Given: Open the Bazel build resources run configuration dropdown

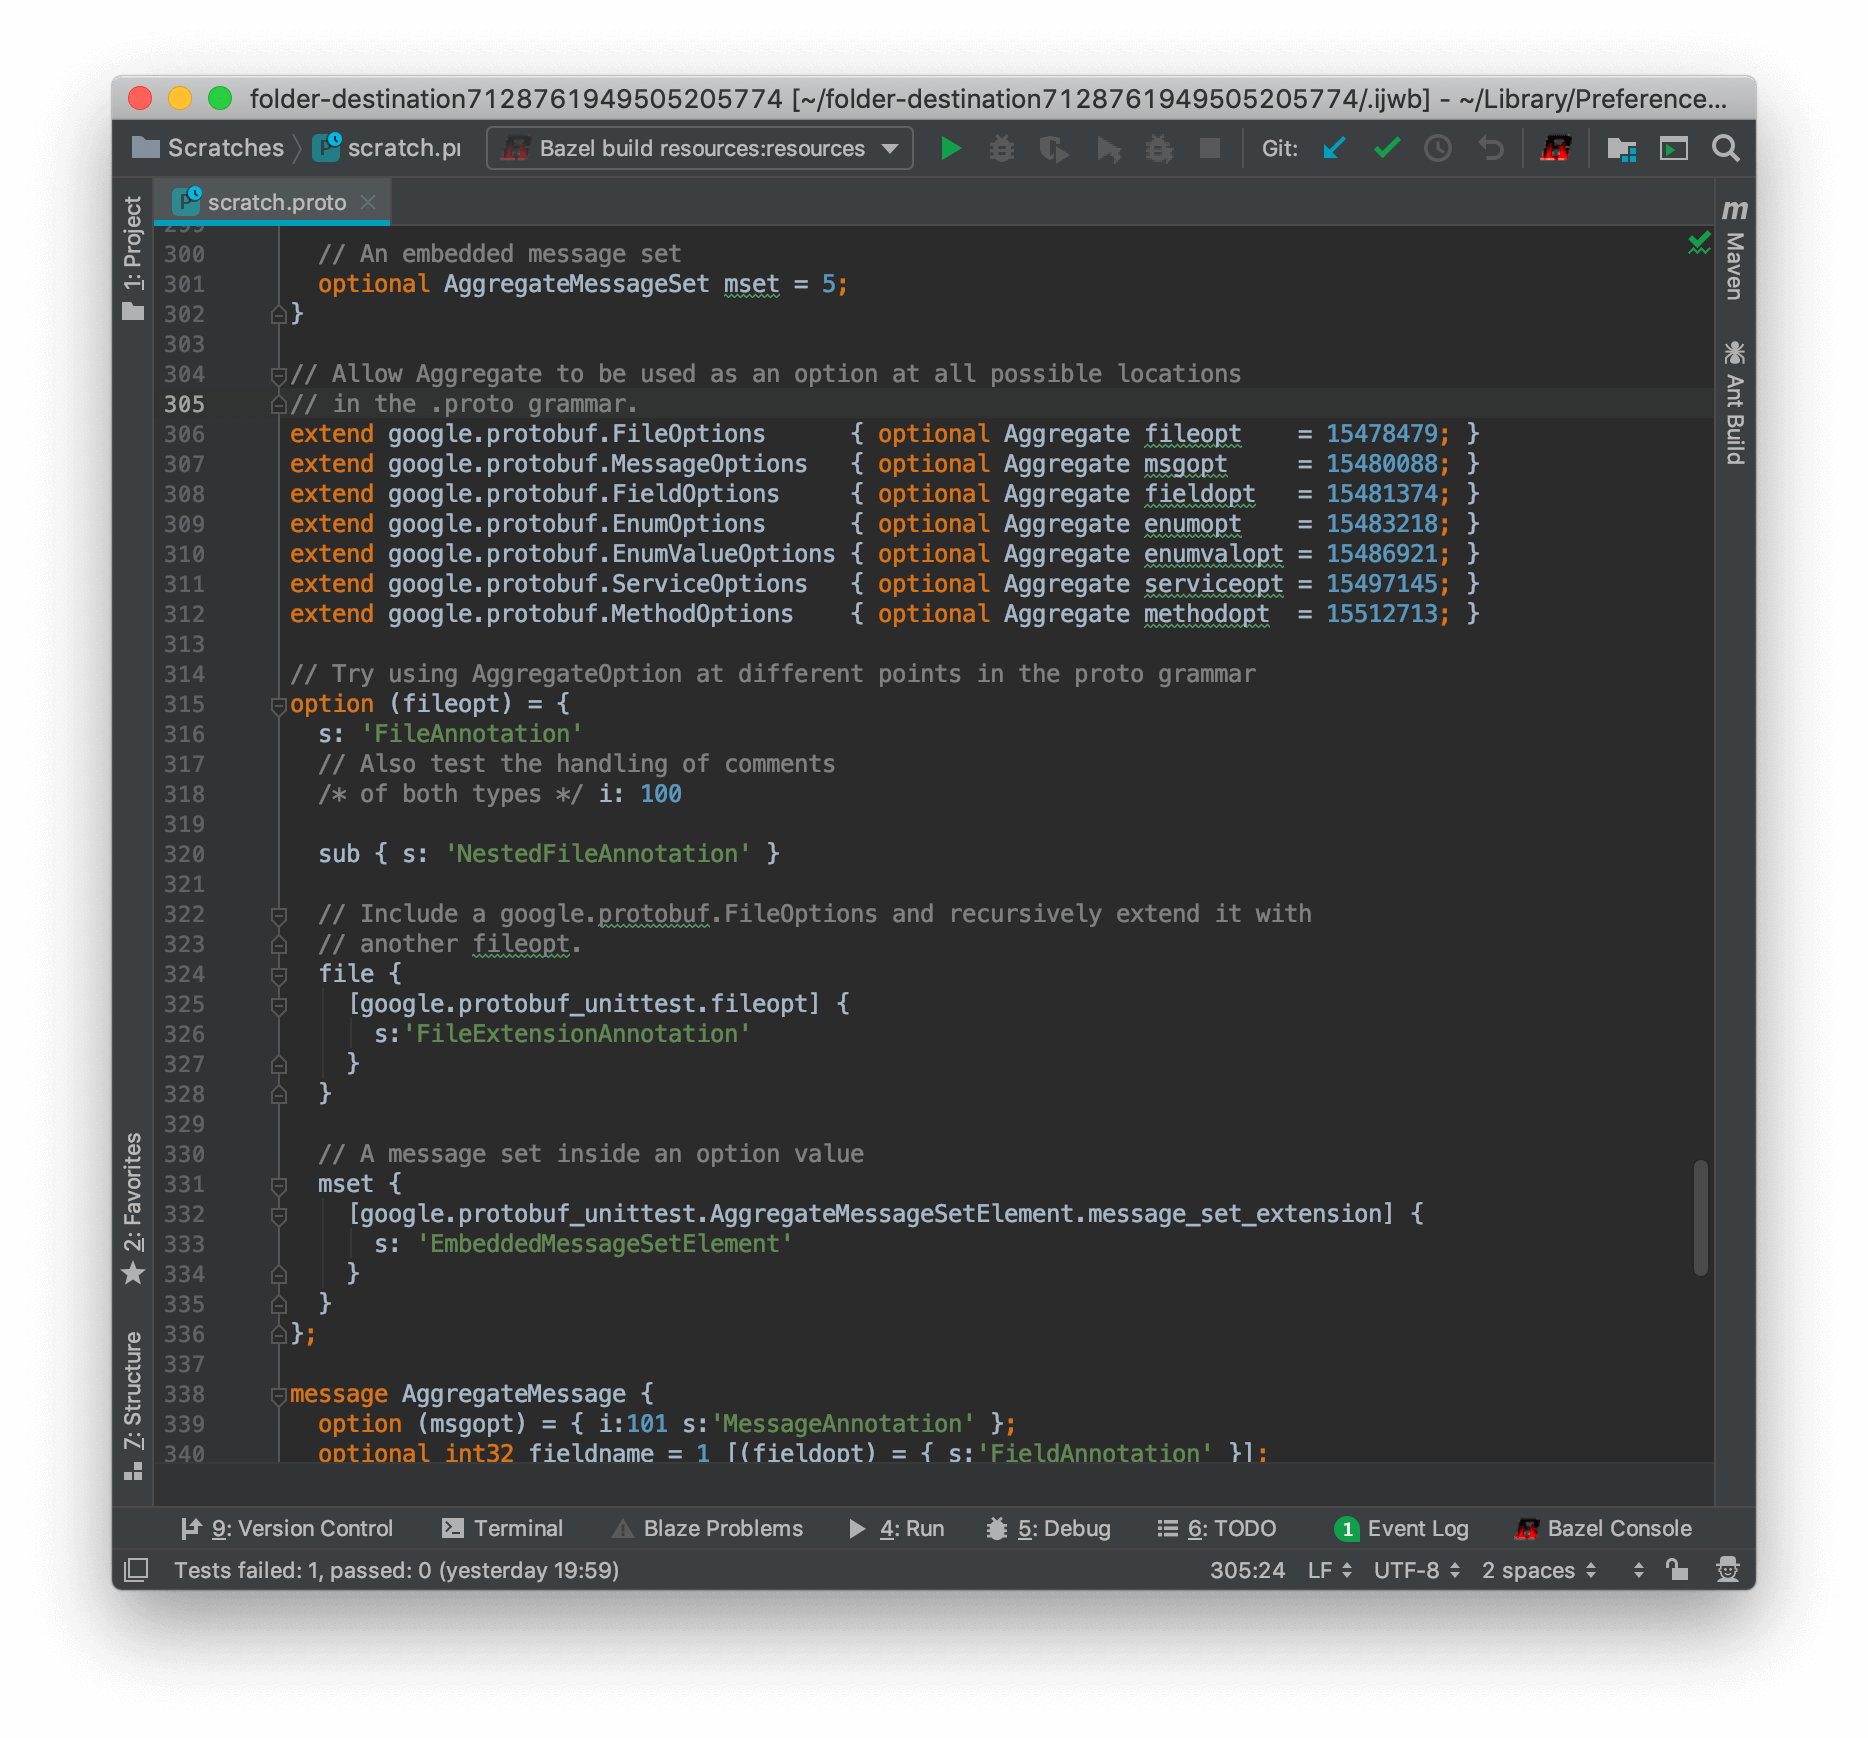Looking at the screenshot, I should pyautogui.click(x=698, y=148).
